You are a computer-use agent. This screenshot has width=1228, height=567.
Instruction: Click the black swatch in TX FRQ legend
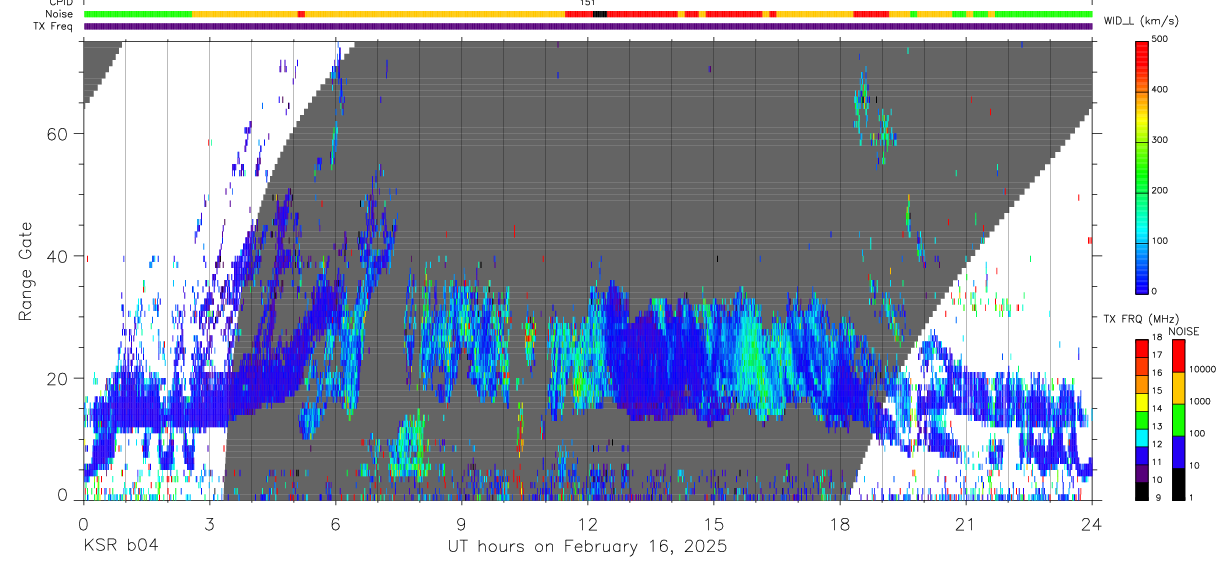tap(1142, 489)
